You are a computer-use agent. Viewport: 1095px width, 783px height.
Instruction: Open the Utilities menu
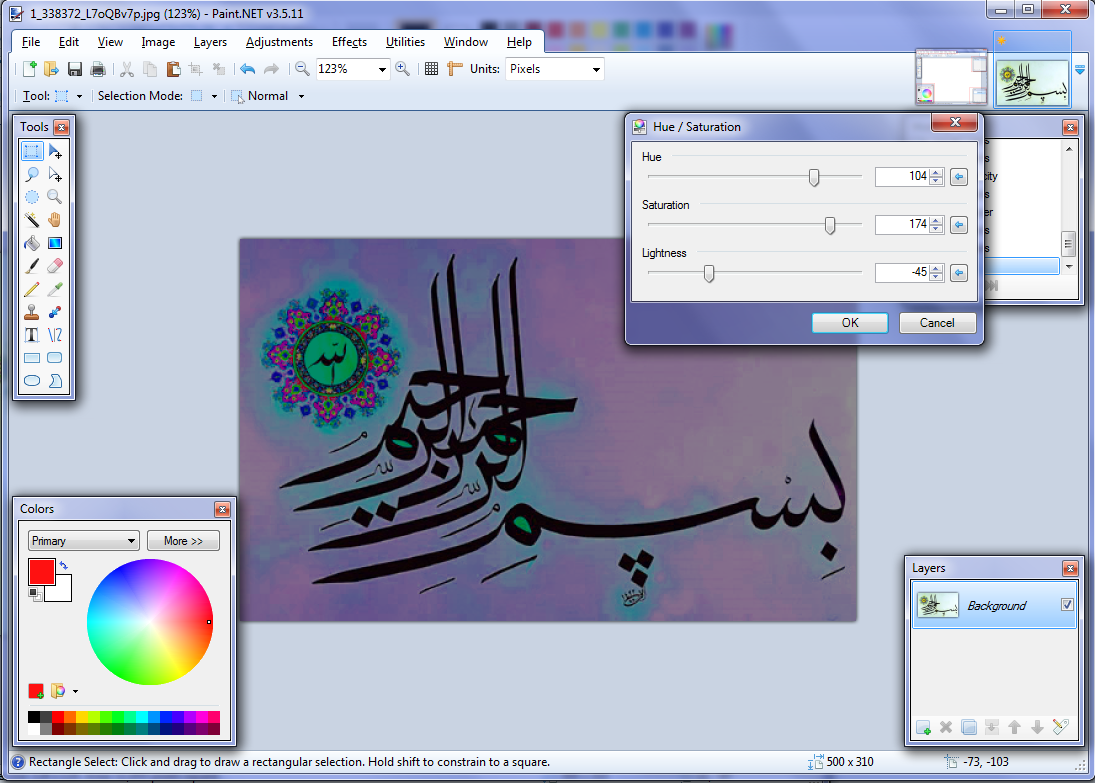tap(405, 42)
